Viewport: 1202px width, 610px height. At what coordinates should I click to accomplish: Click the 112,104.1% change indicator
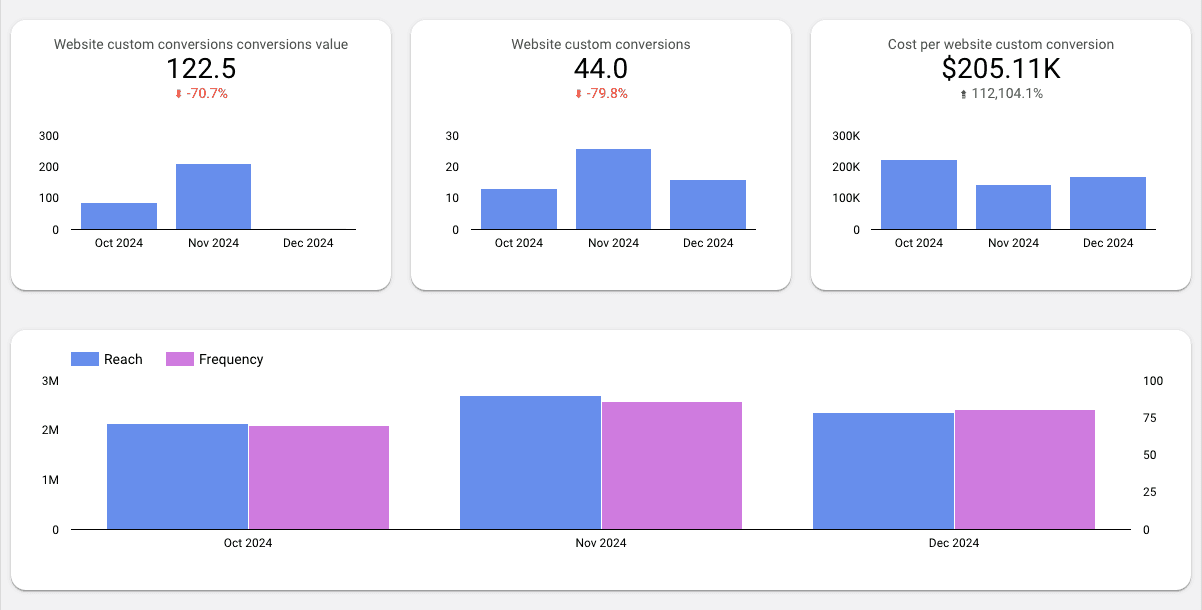point(1007,94)
